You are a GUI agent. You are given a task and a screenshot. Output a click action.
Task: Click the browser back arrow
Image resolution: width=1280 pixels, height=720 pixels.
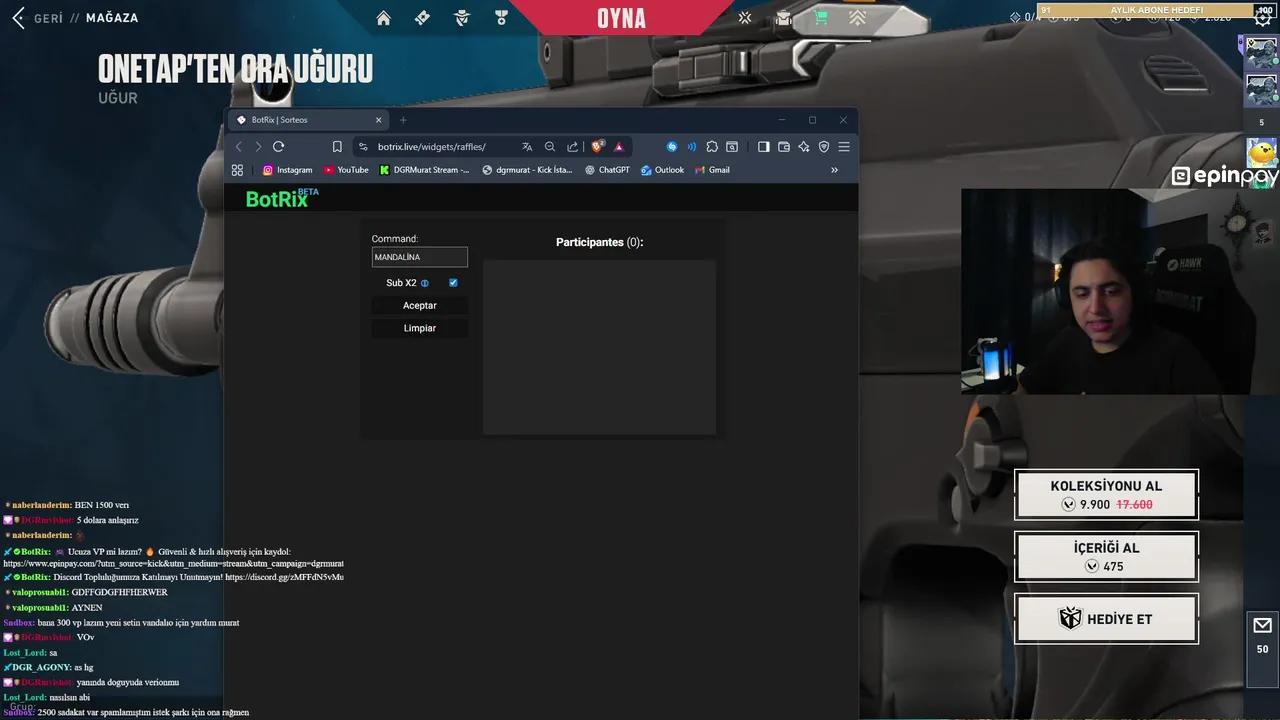238,147
